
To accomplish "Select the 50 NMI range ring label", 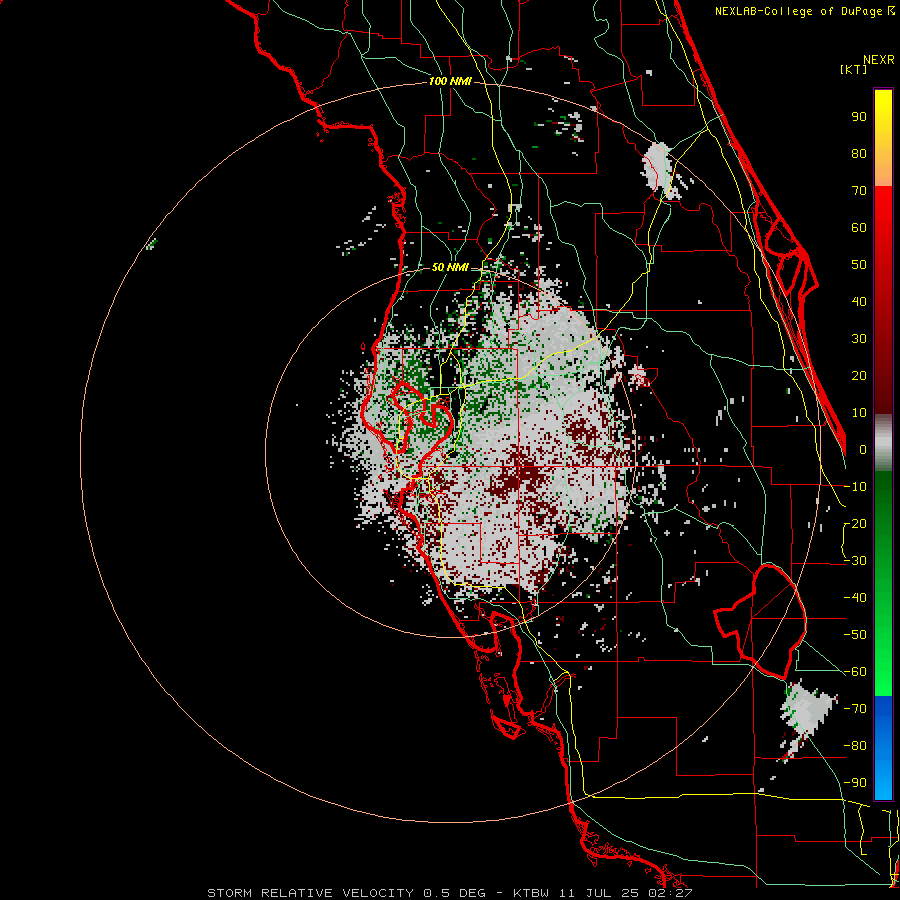I will coord(449,267).
